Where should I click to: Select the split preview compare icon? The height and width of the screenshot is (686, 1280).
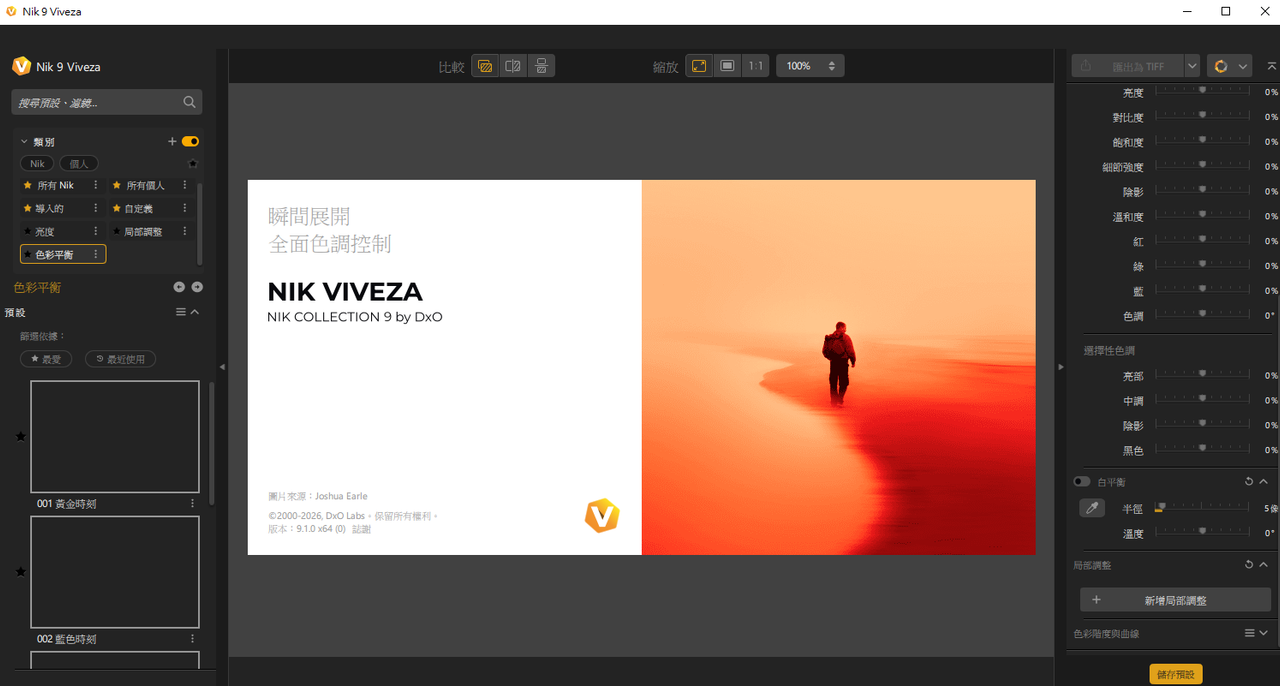coord(513,66)
